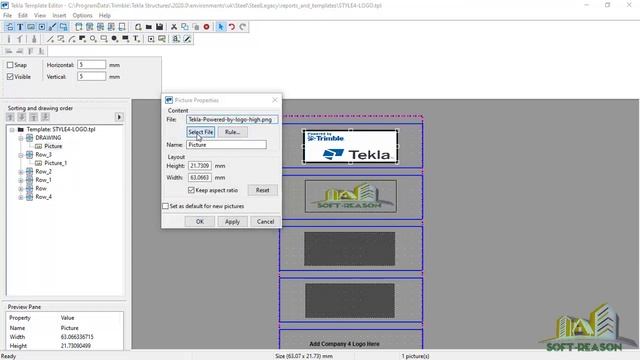This screenshot has width=640, height=360.
Task: Select the Tekla logo picture on canvas
Action: coord(351,147)
